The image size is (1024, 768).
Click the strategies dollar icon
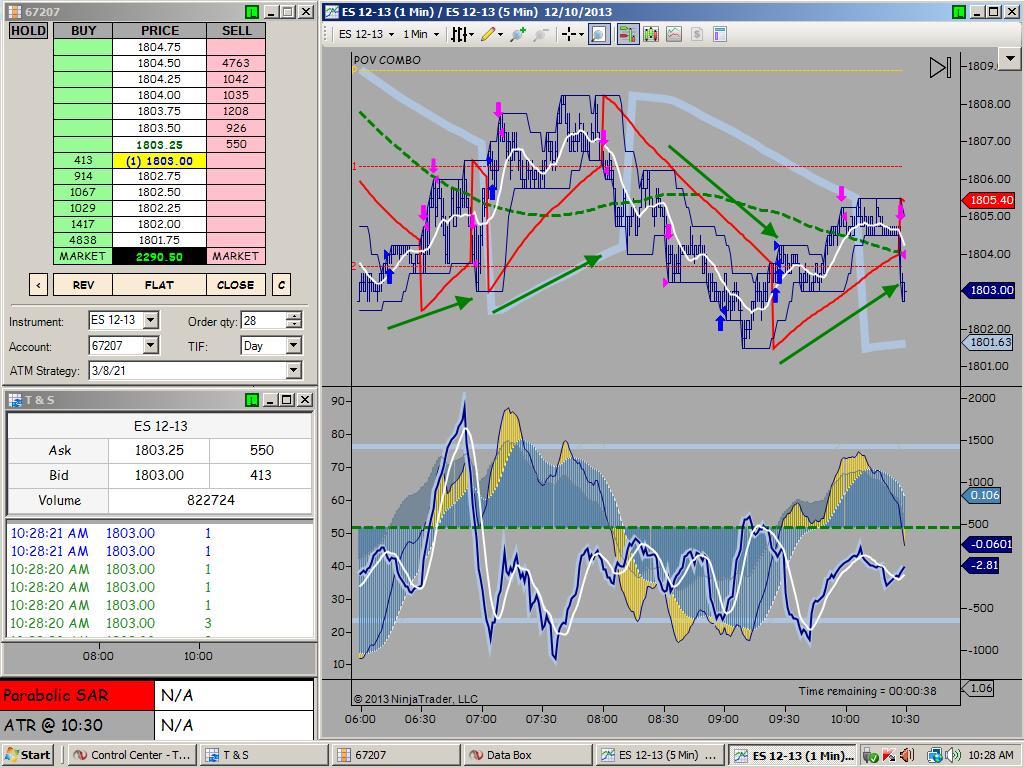pyautogui.click(x=697, y=35)
